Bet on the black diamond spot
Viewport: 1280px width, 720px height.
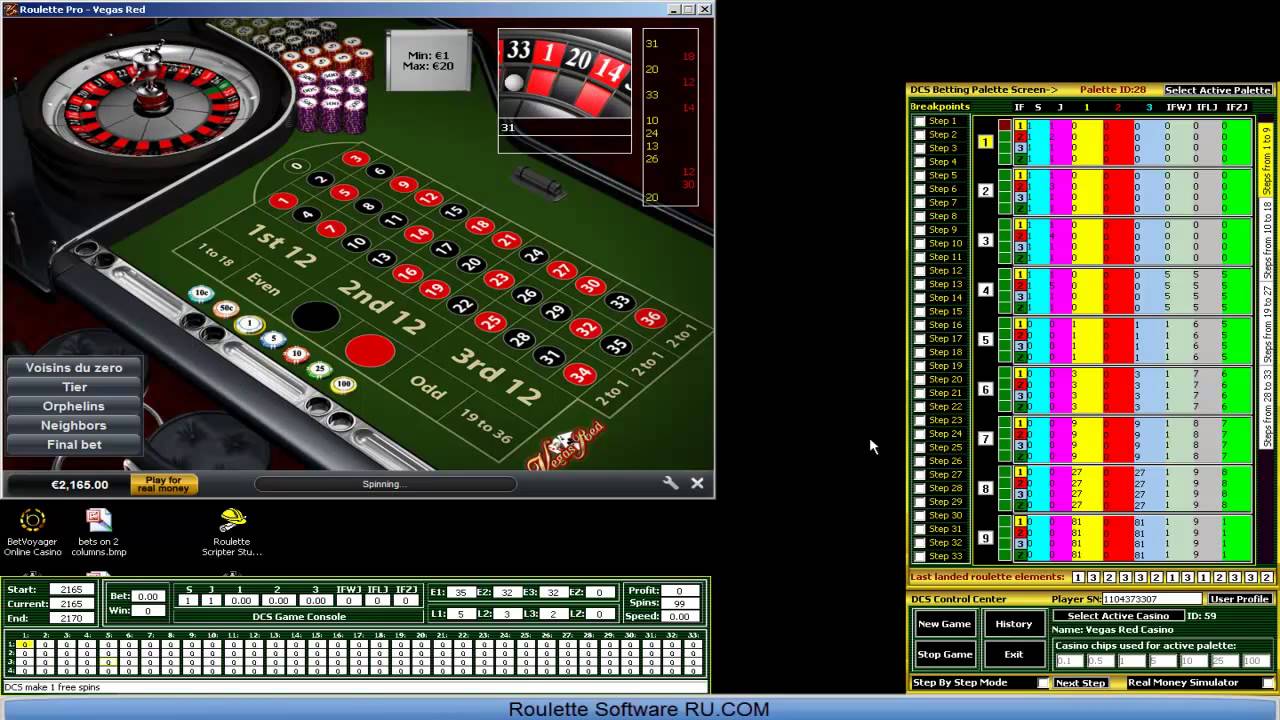[x=316, y=317]
